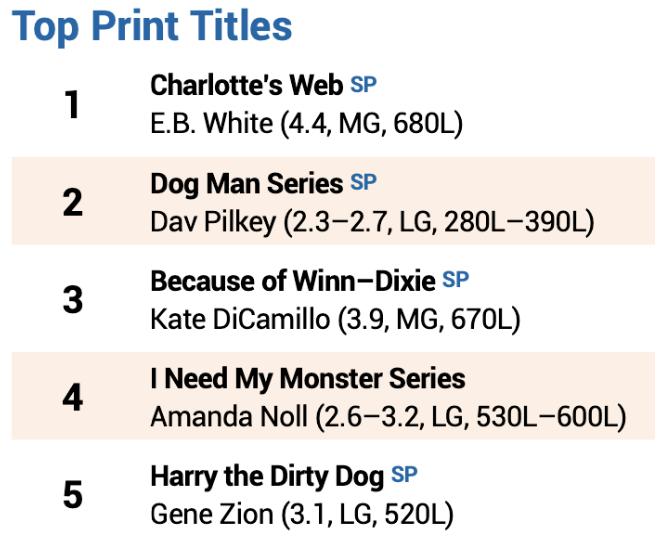Click the SP badge beside Charlotte's Web

click(363, 86)
